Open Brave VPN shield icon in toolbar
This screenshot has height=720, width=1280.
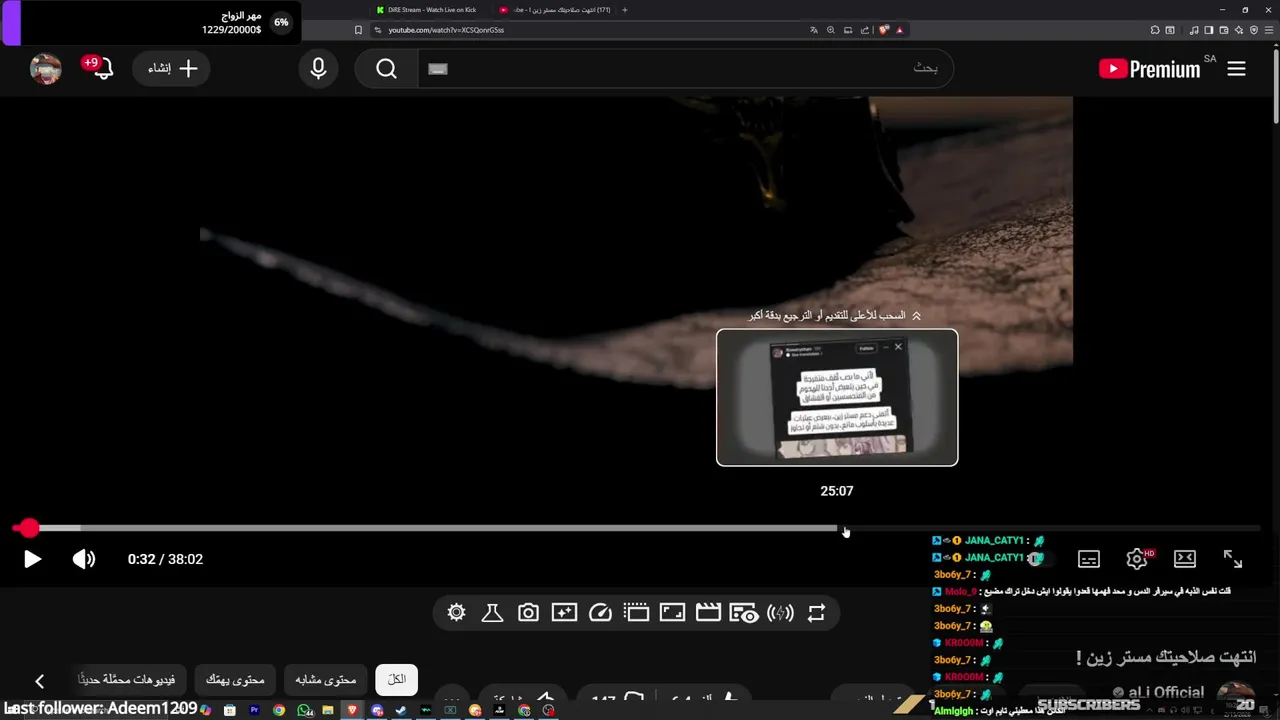1254,30
